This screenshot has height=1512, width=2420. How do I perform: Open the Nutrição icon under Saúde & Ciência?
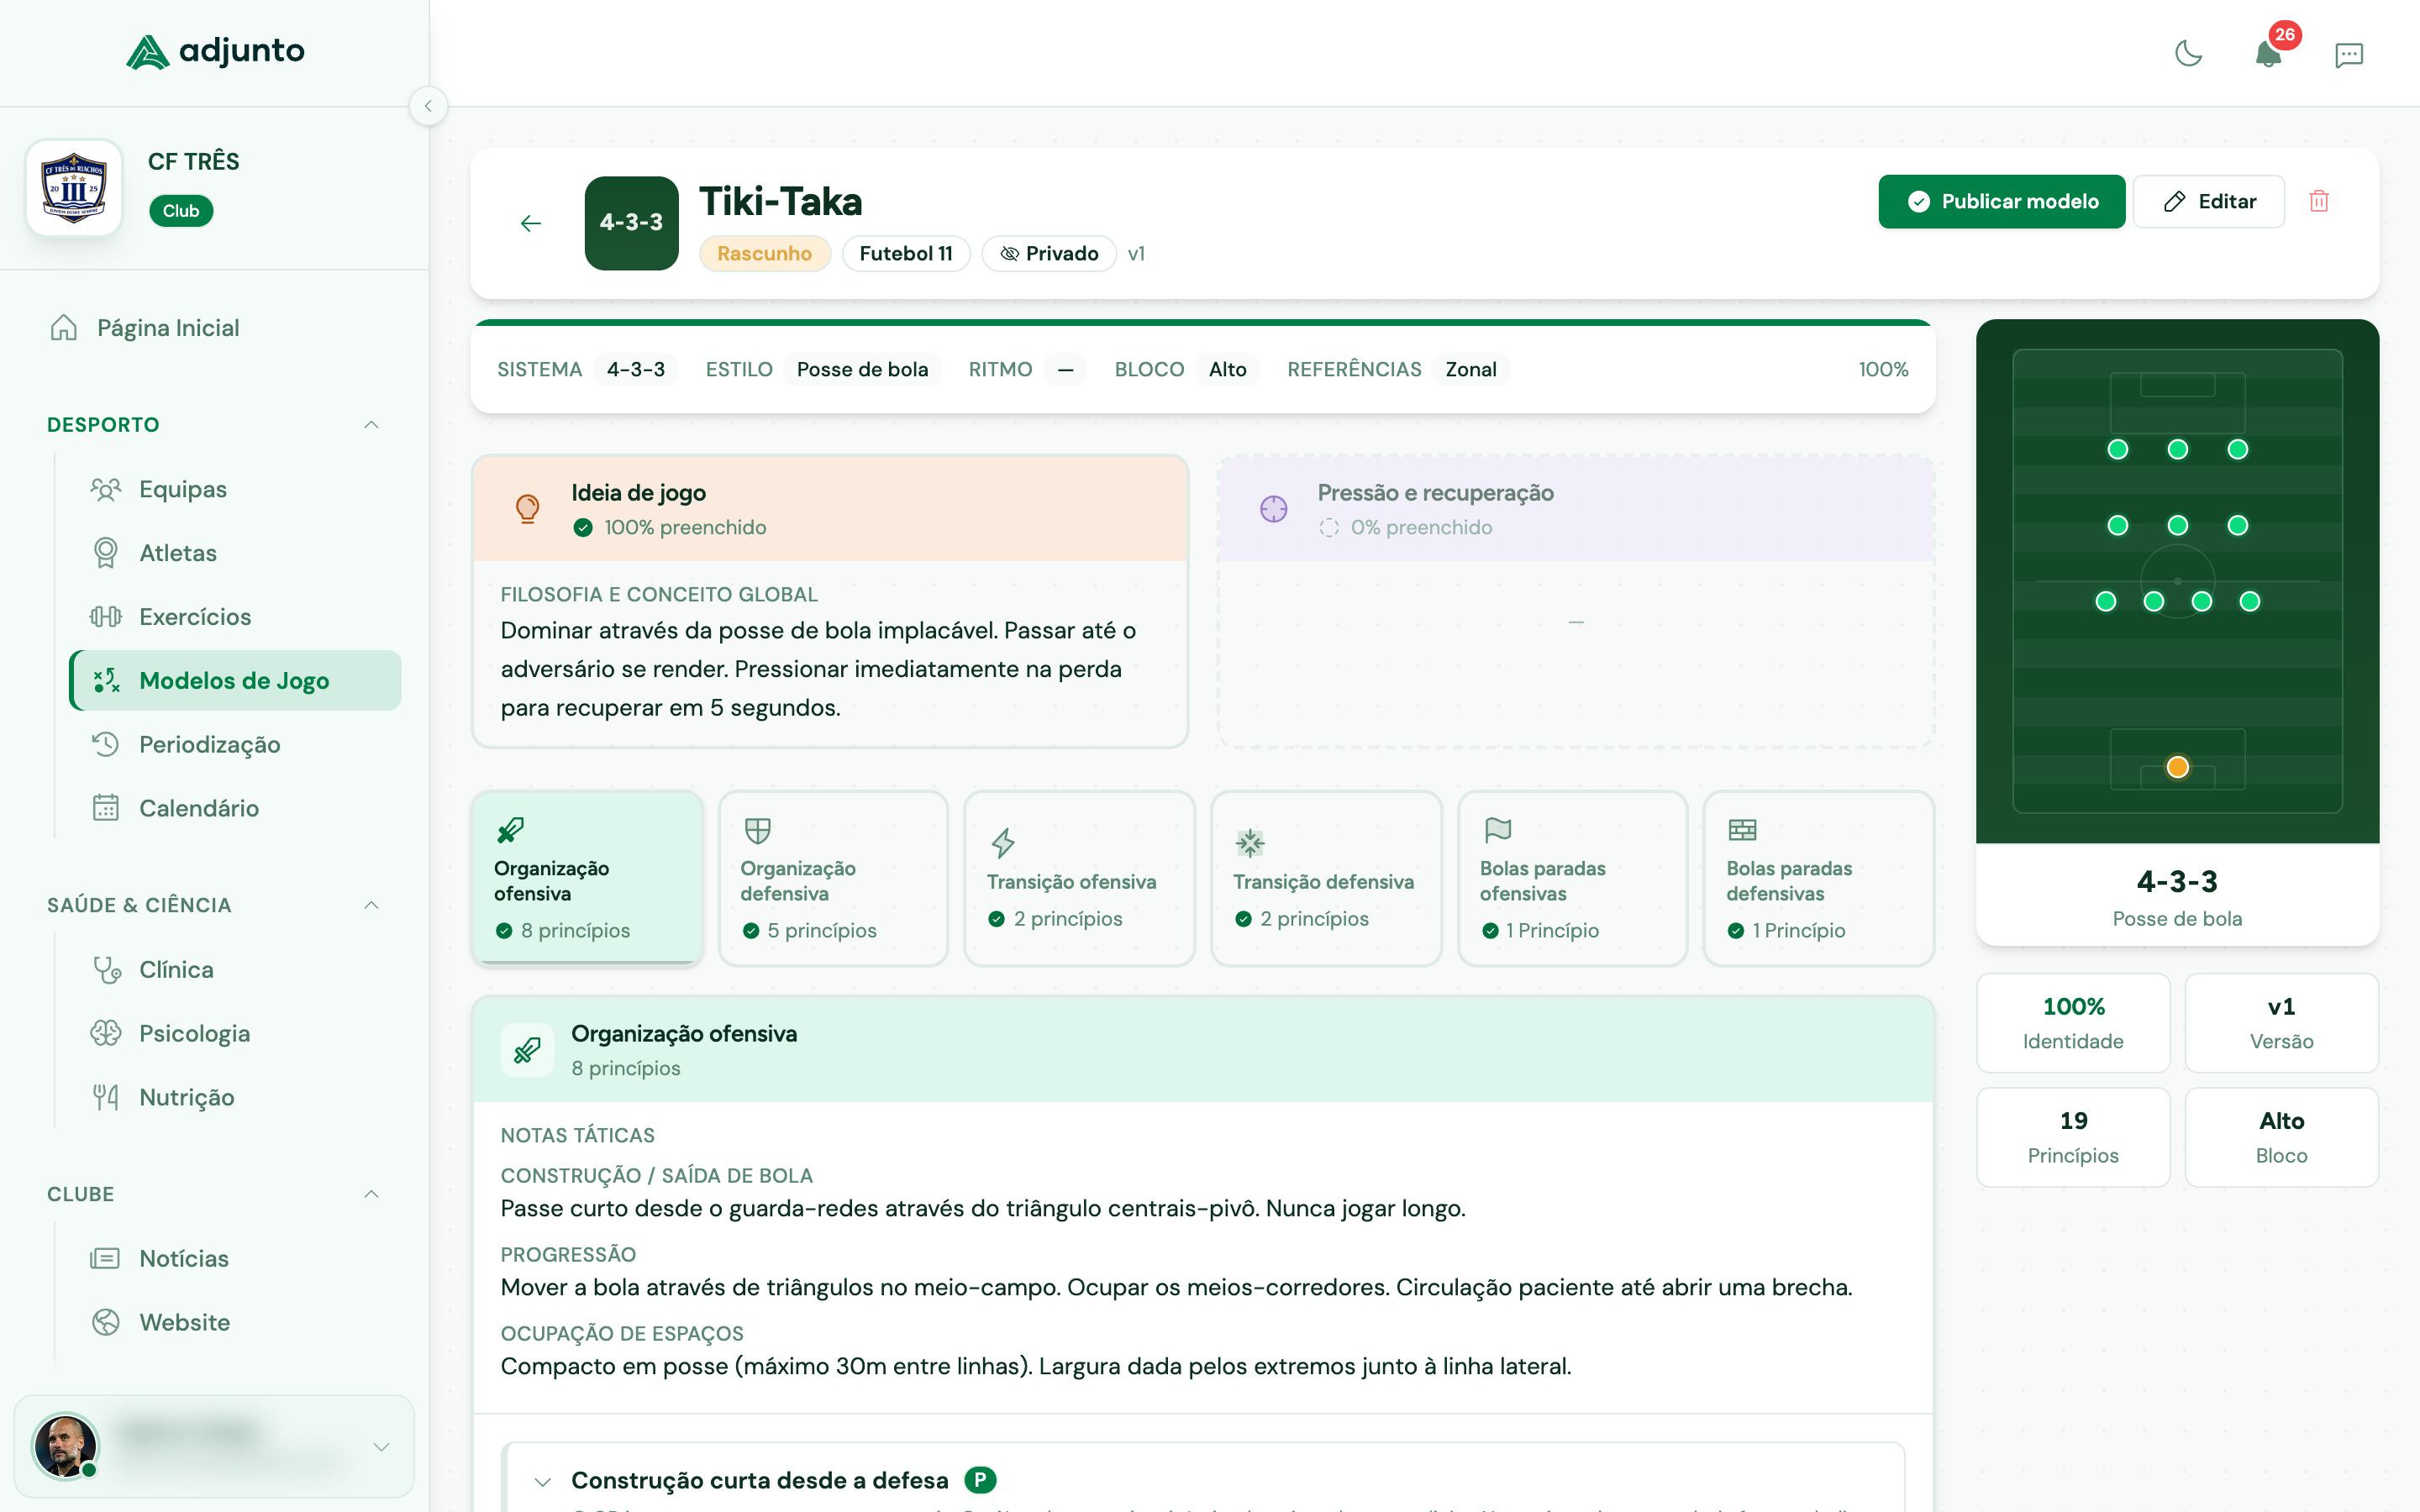pyautogui.click(x=107, y=1097)
